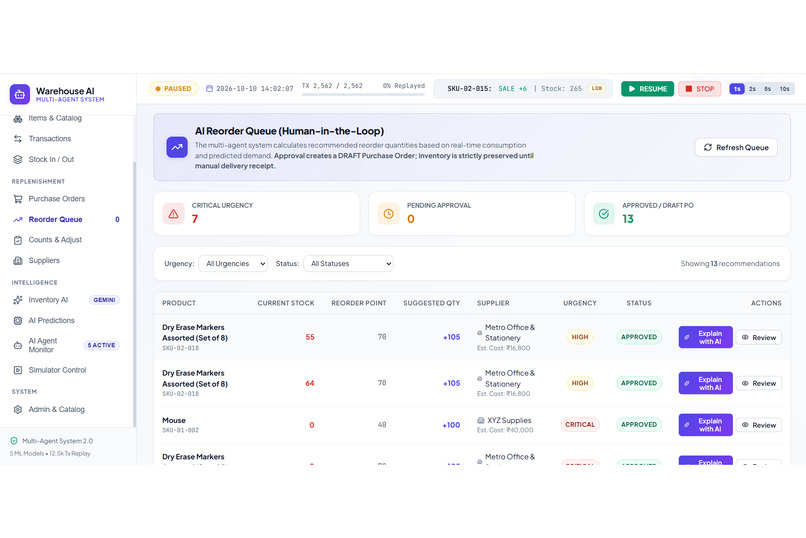
Task: Click the AI Predictions chip icon
Action: click(x=18, y=321)
